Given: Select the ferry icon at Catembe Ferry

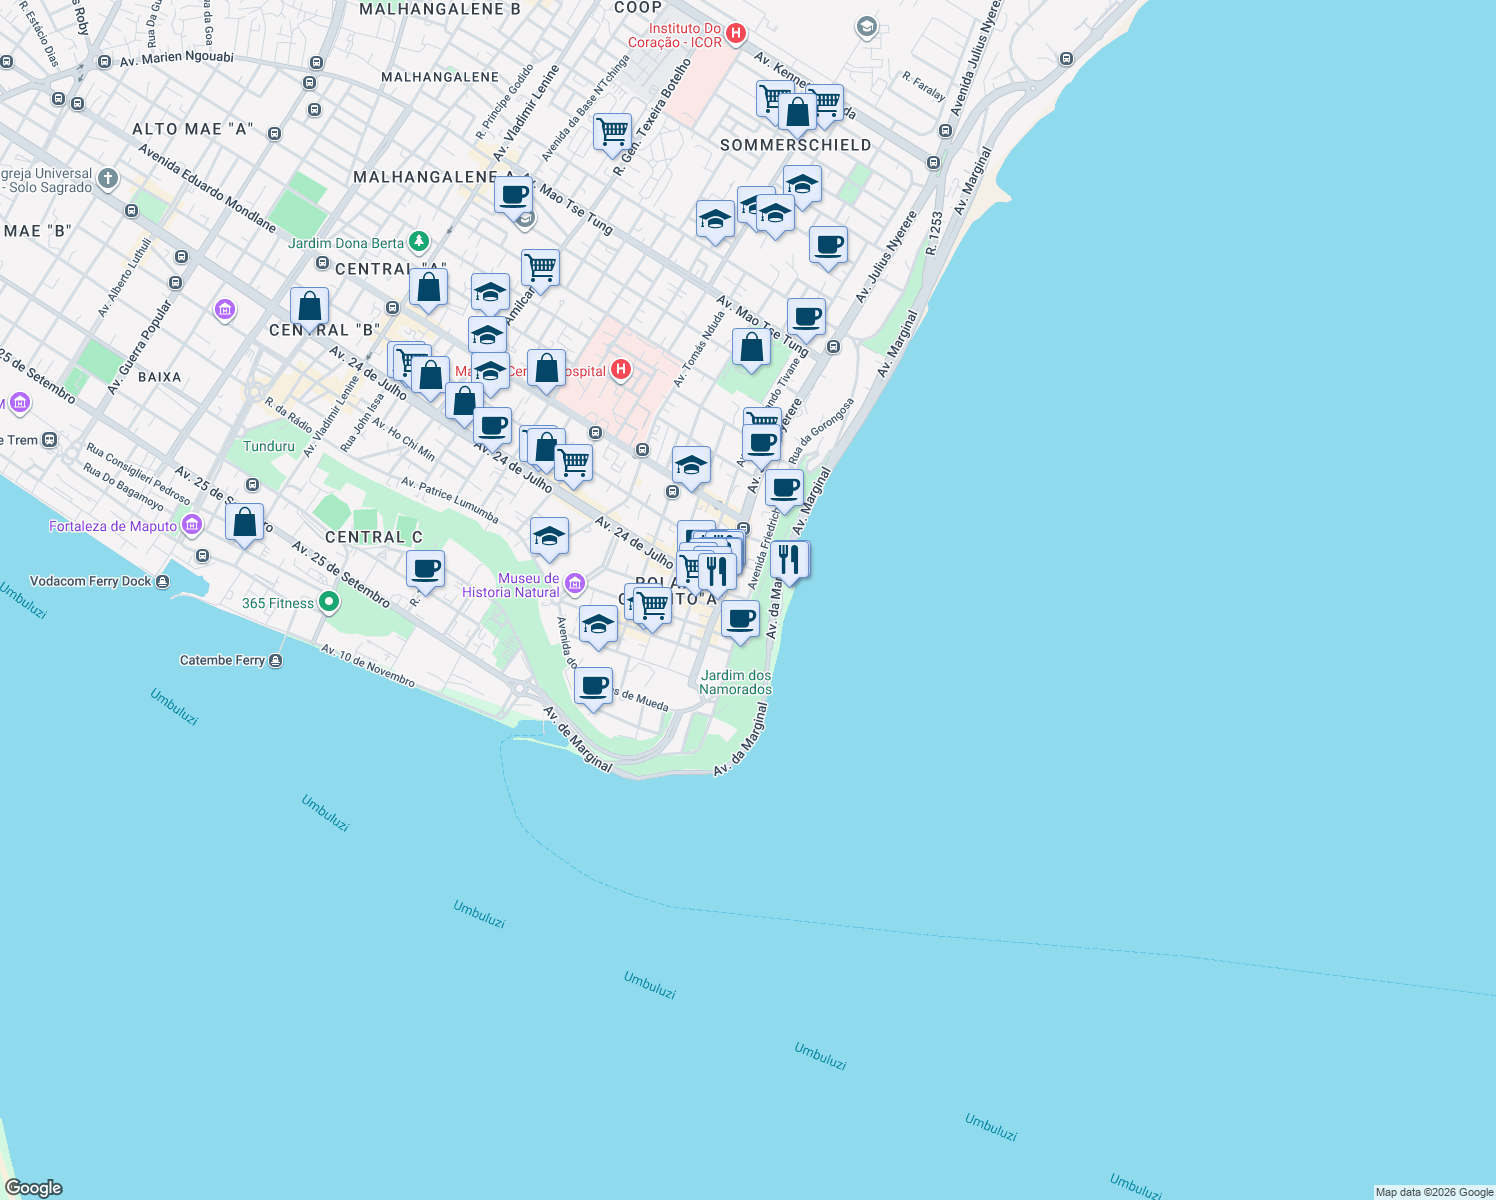Looking at the screenshot, I should 275,660.
